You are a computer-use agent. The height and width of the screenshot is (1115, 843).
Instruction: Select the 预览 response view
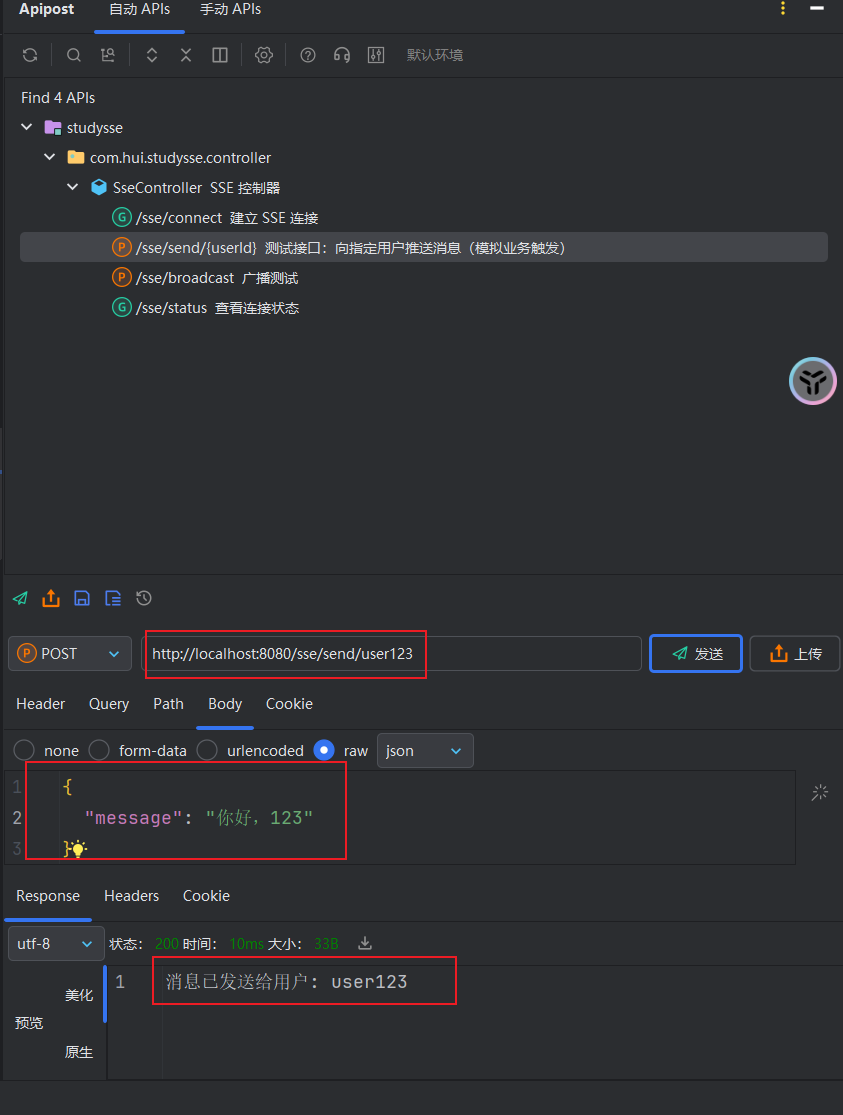[29, 1023]
